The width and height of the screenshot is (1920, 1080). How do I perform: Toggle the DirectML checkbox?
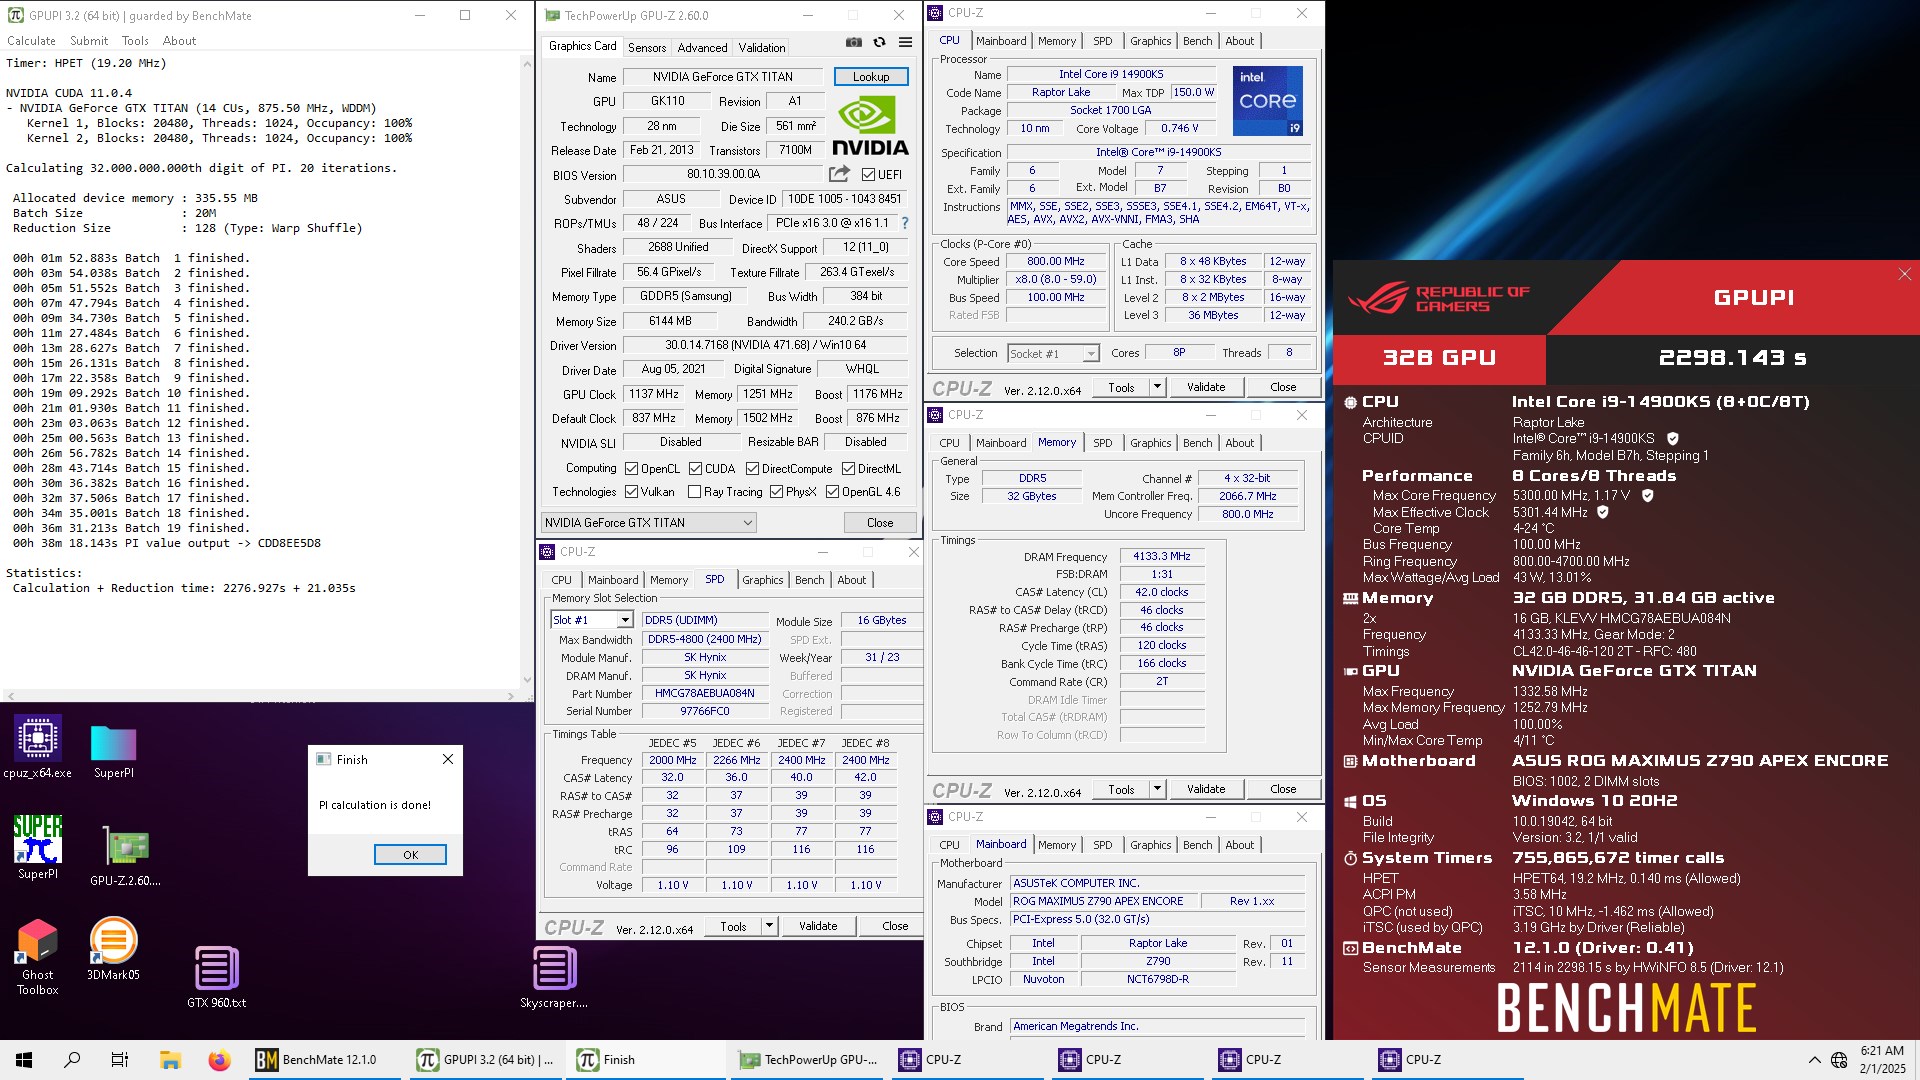848,468
